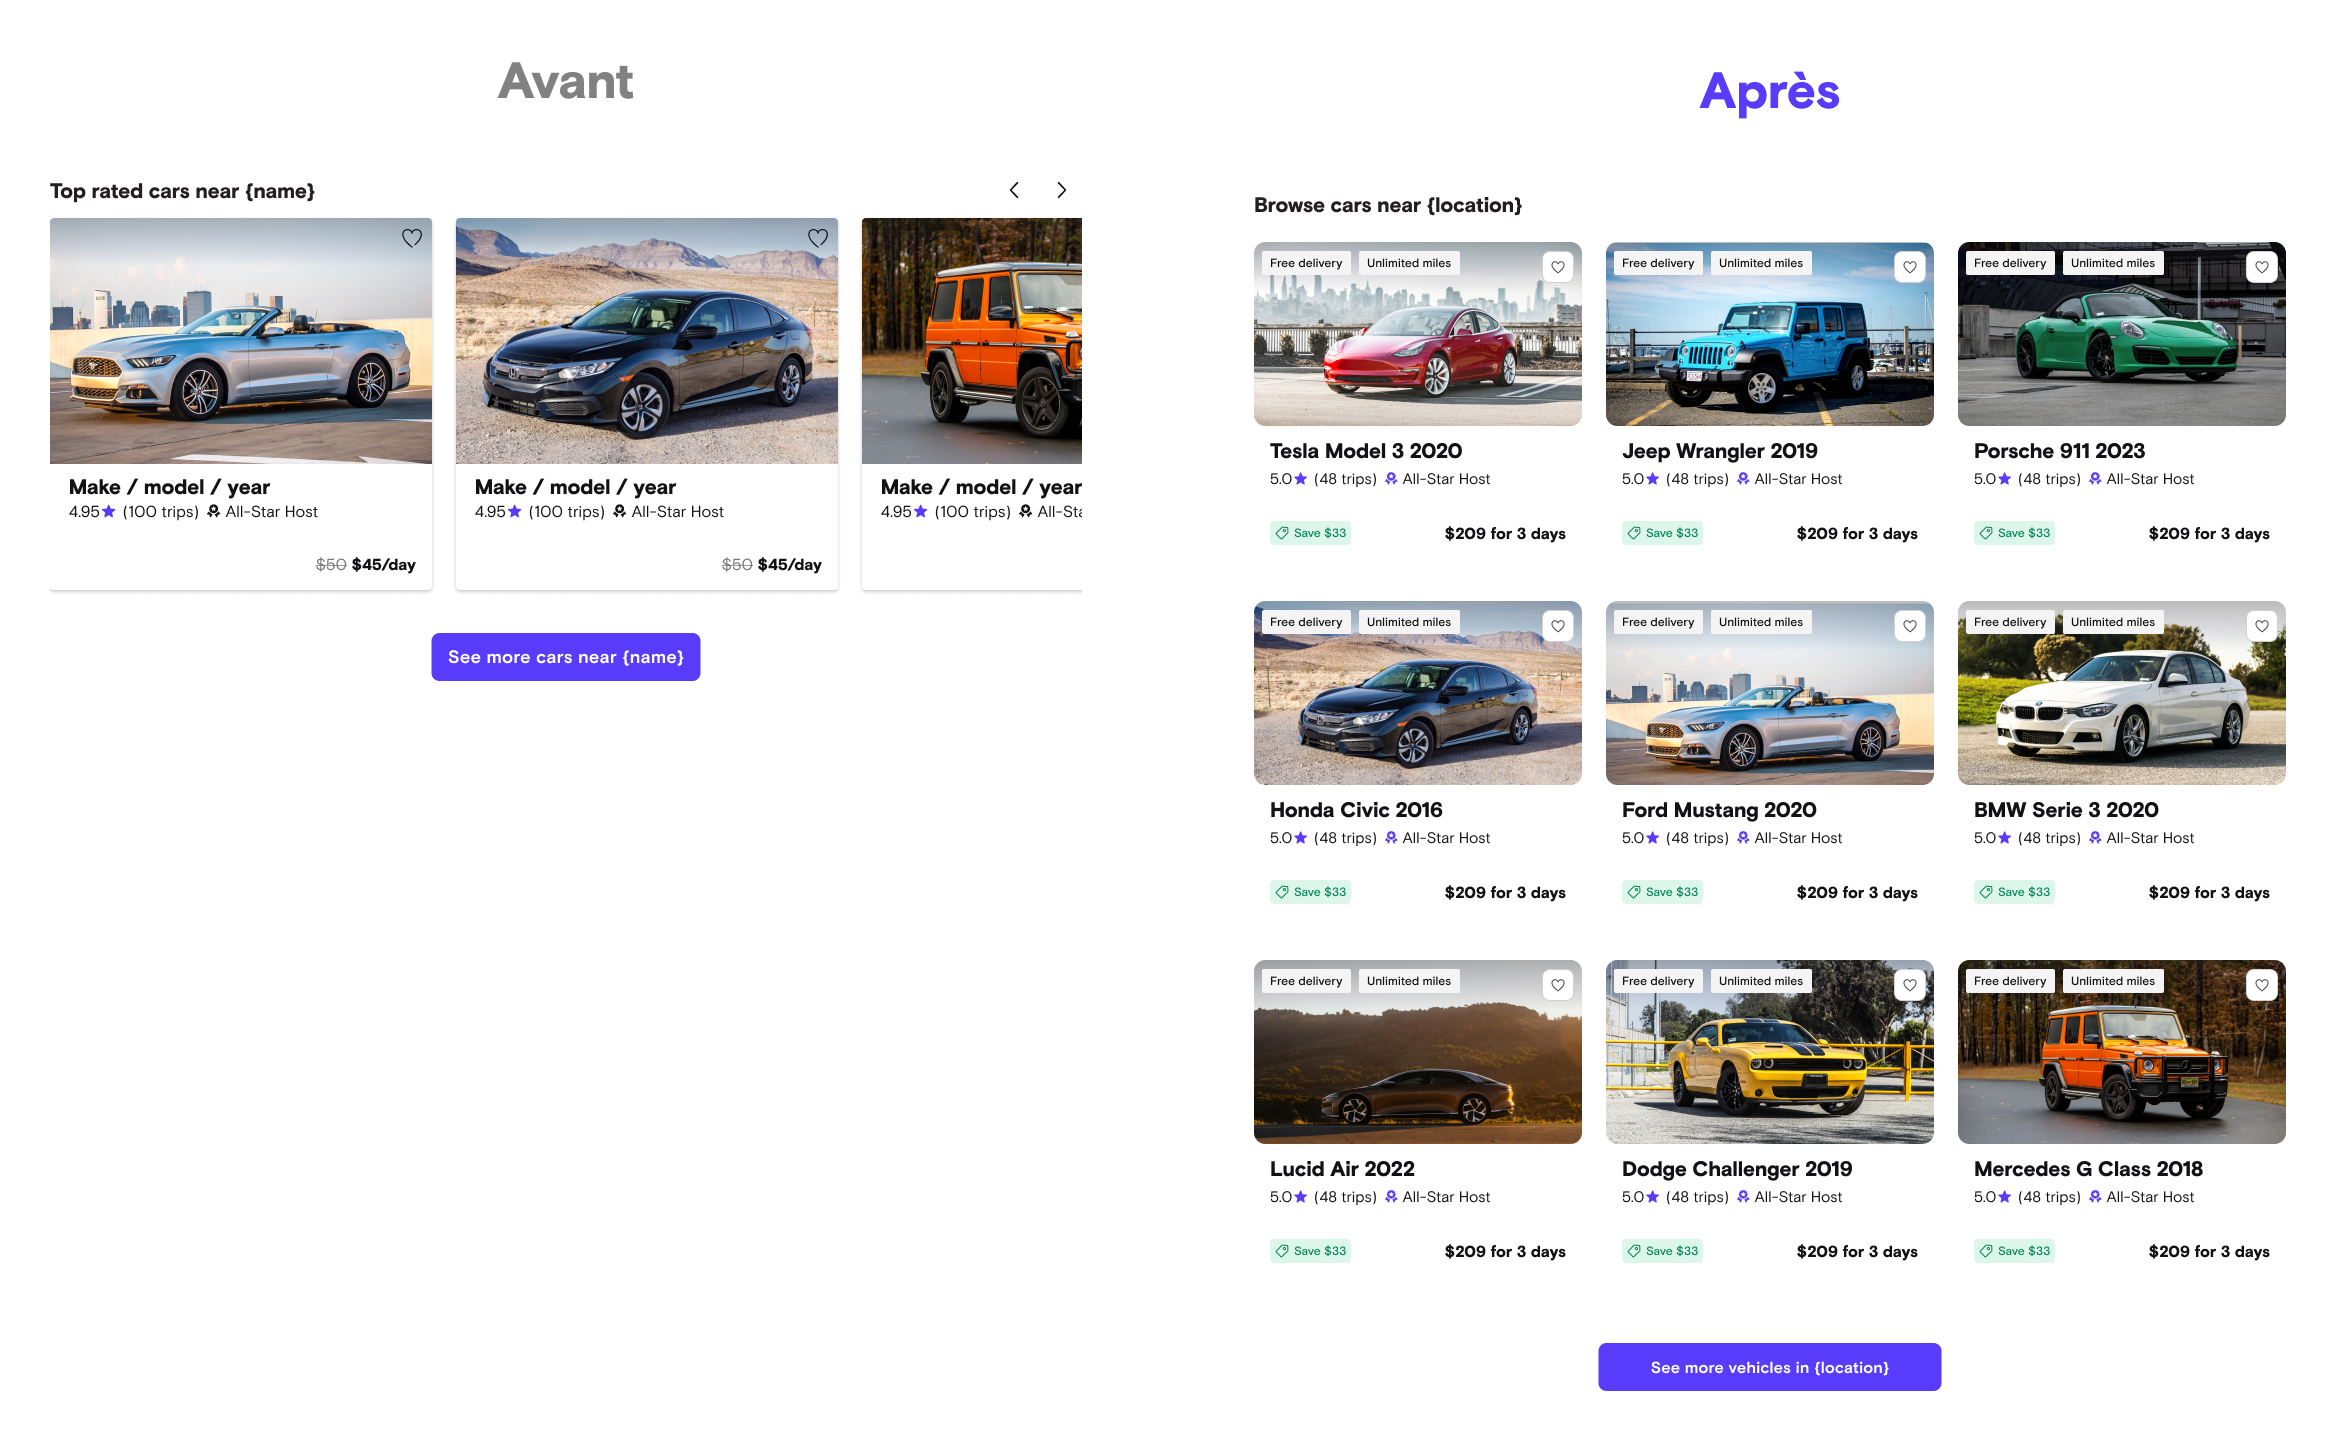
Task: Favorite the Lucid Air 2022 listing
Action: 1558,985
